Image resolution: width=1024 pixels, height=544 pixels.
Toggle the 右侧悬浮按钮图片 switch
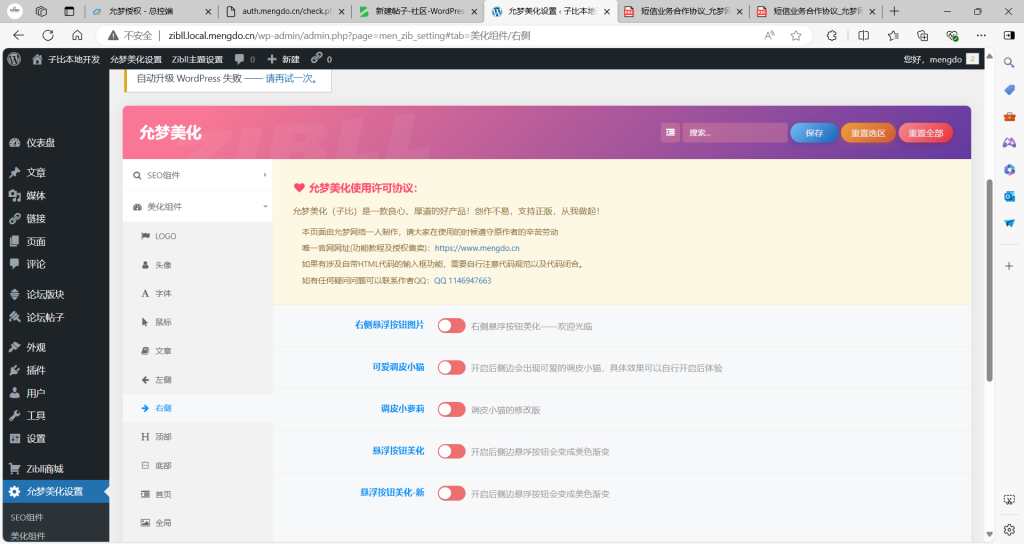tap(451, 326)
